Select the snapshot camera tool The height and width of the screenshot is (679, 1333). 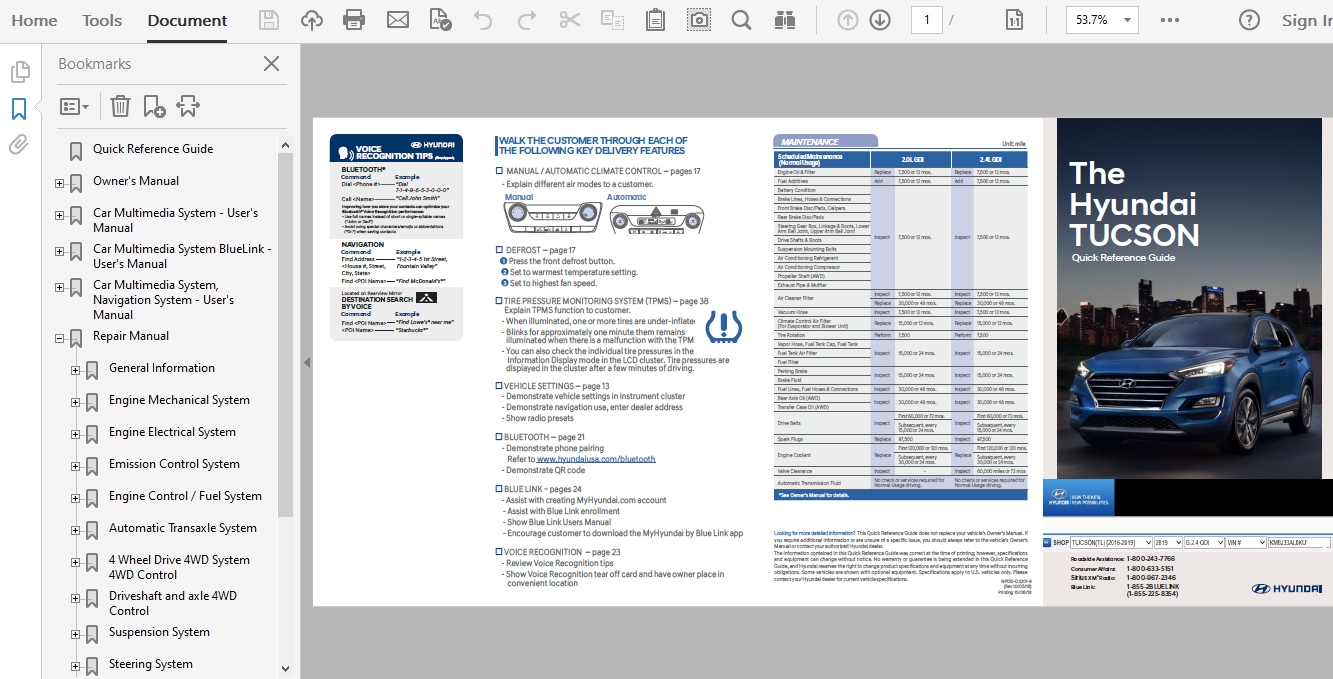pyautogui.click(x=698, y=20)
